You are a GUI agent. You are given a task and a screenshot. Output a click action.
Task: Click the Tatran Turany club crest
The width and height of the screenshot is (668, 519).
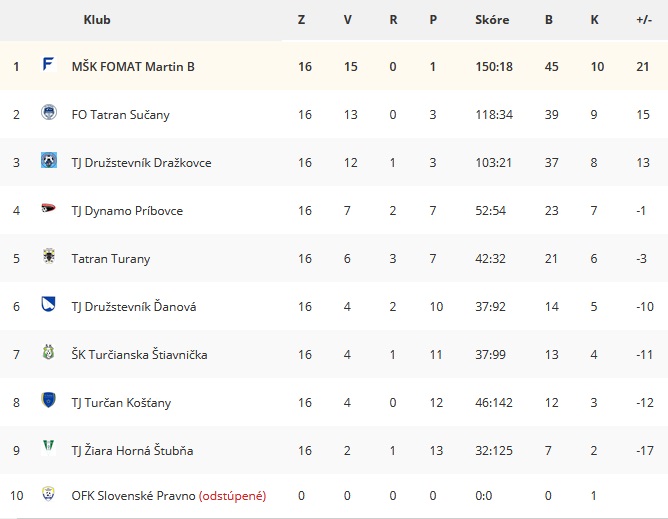(x=49, y=256)
